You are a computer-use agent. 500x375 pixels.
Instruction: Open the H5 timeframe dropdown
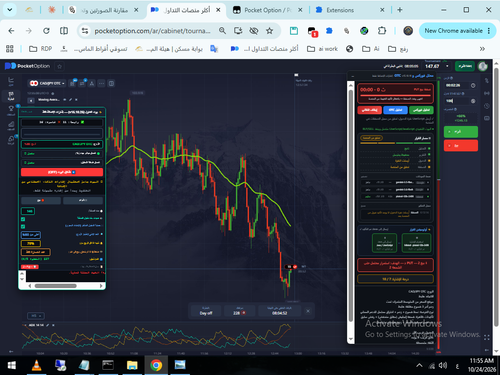[x=35, y=315]
